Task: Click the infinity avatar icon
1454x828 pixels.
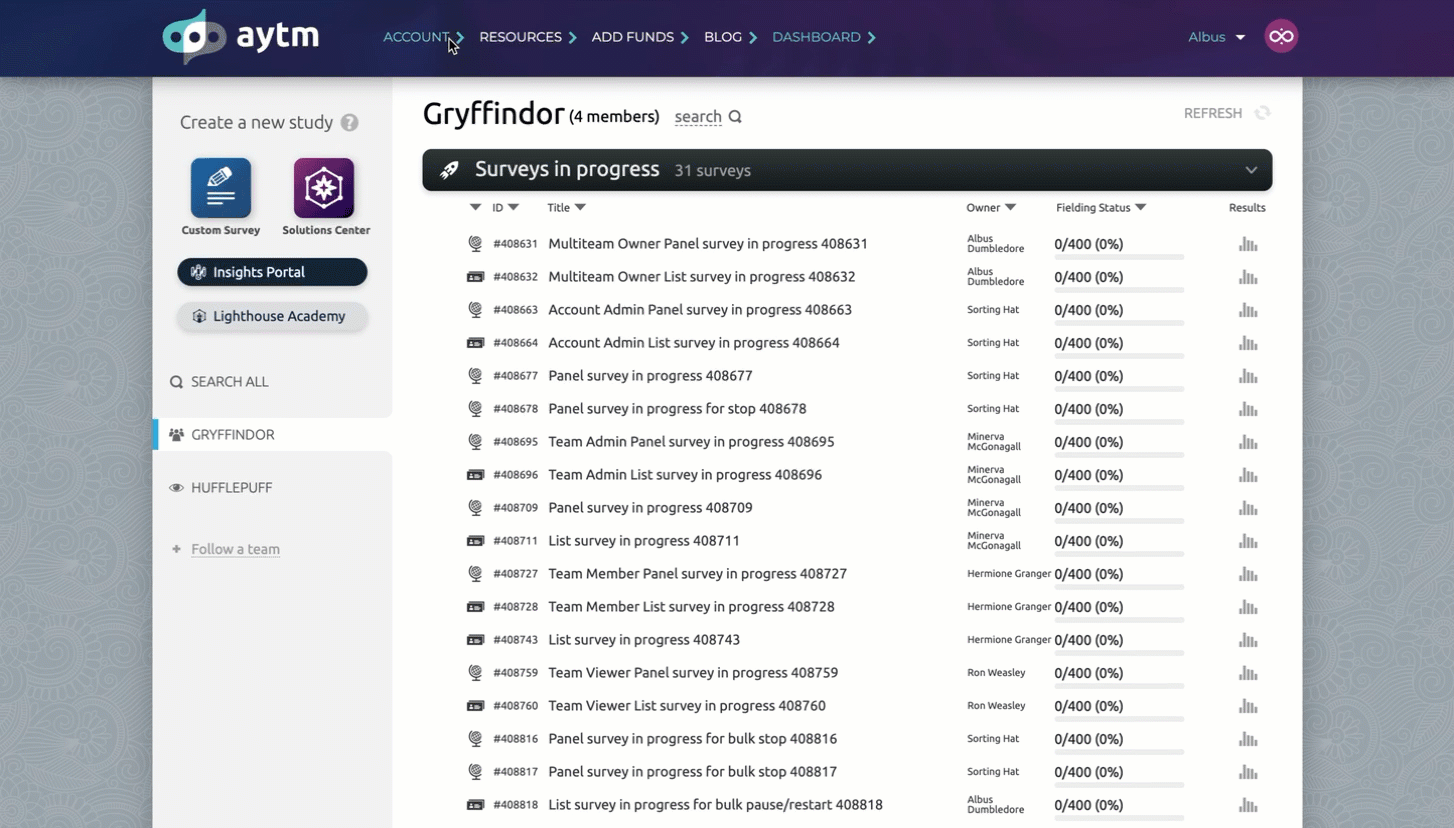Action: click(x=1280, y=37)
